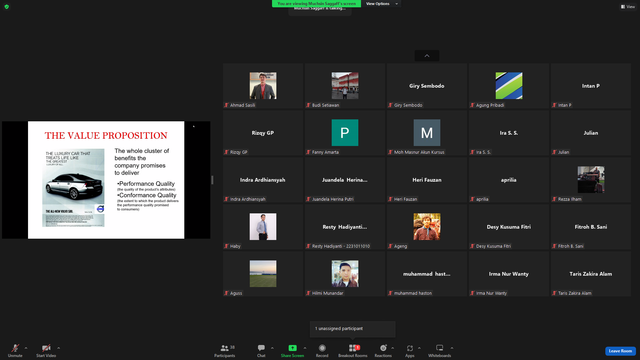Open the Chat panel
Image resolution: width=640 pixels, height=360 pixels.
[x=261, y=351]
